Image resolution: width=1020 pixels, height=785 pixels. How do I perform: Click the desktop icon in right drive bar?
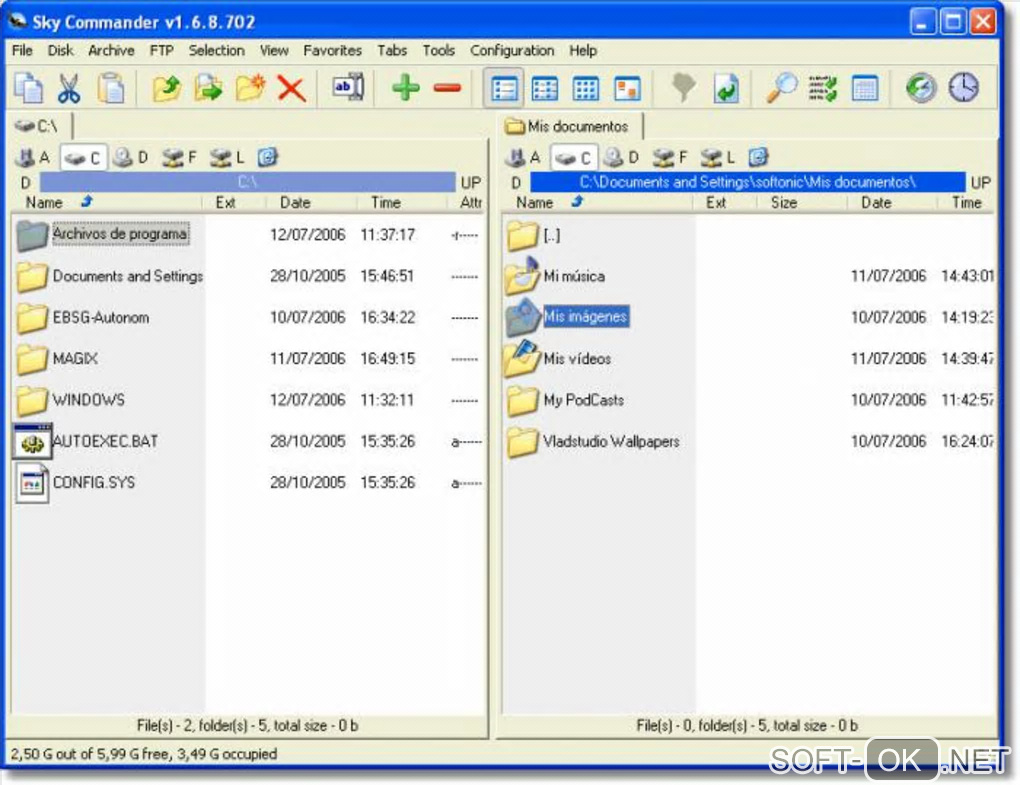(x=758, y=157)
